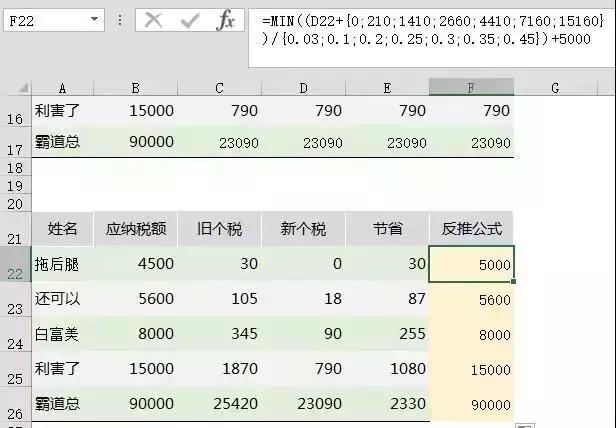Click the Enter checkmark formula button

(190, 20)
